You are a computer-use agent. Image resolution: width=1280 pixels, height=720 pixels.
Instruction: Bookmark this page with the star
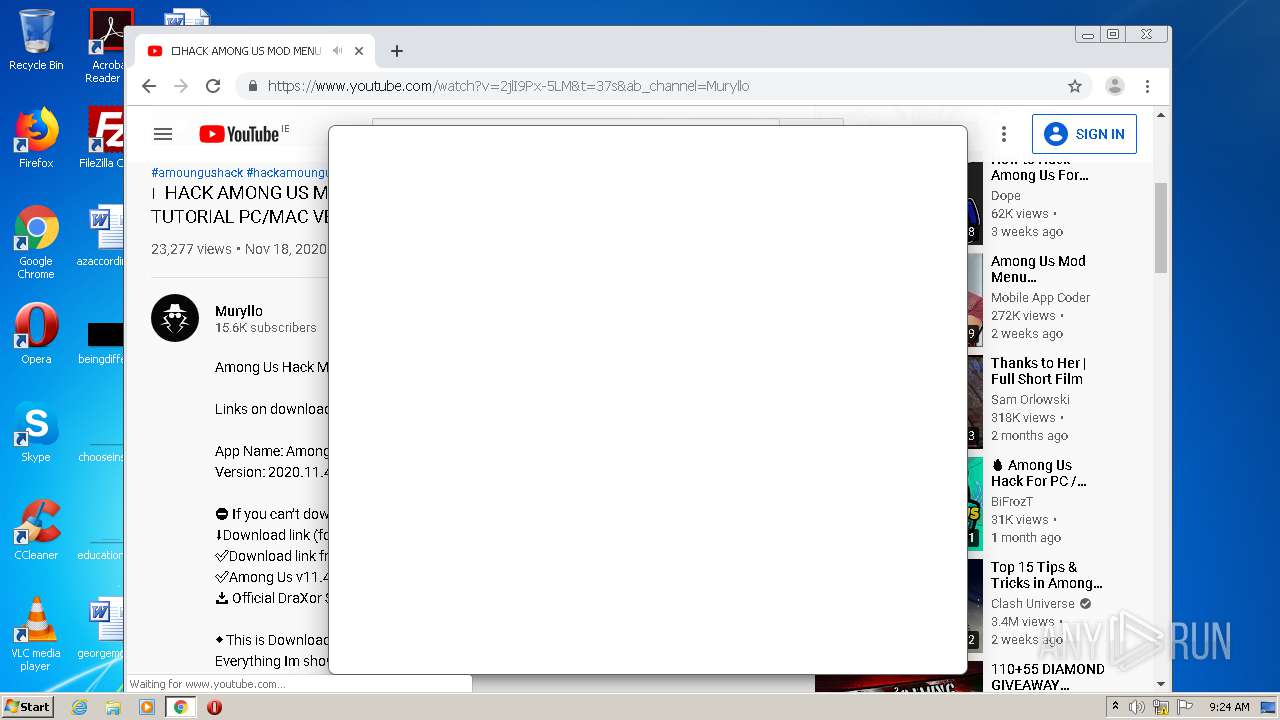coord(1075,86)
